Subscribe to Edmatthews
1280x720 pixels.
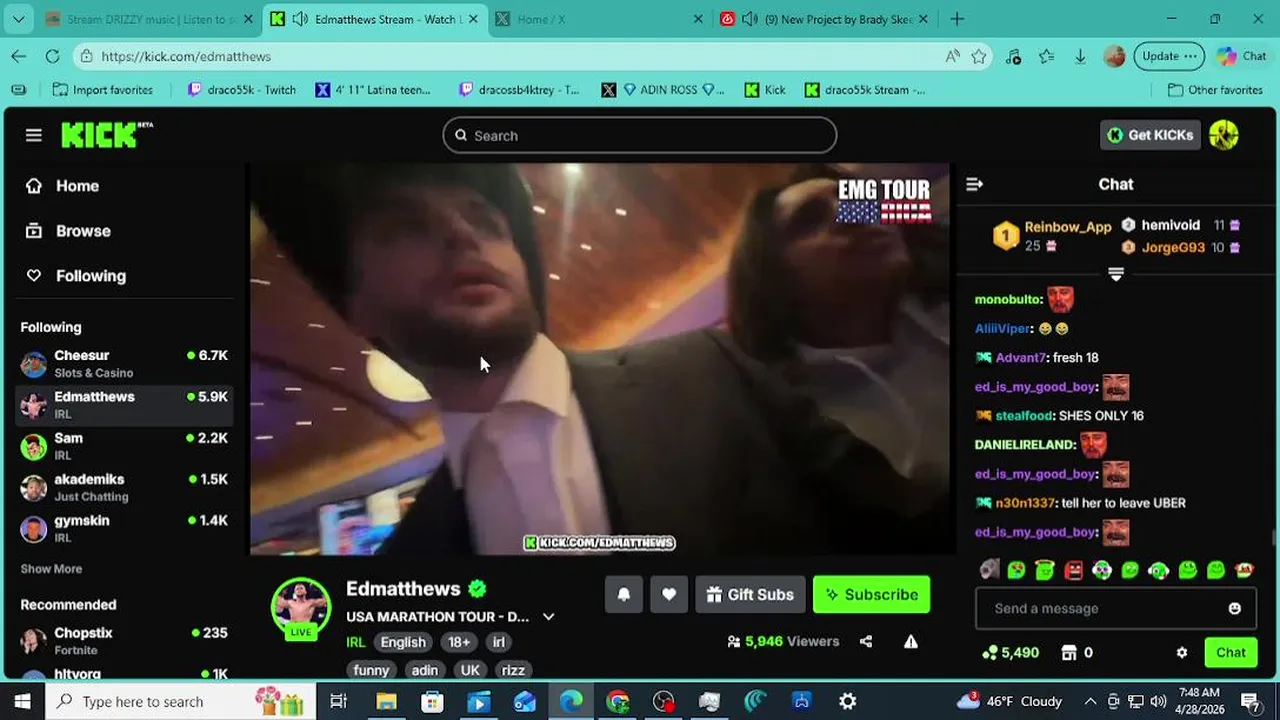pos(871,594)
